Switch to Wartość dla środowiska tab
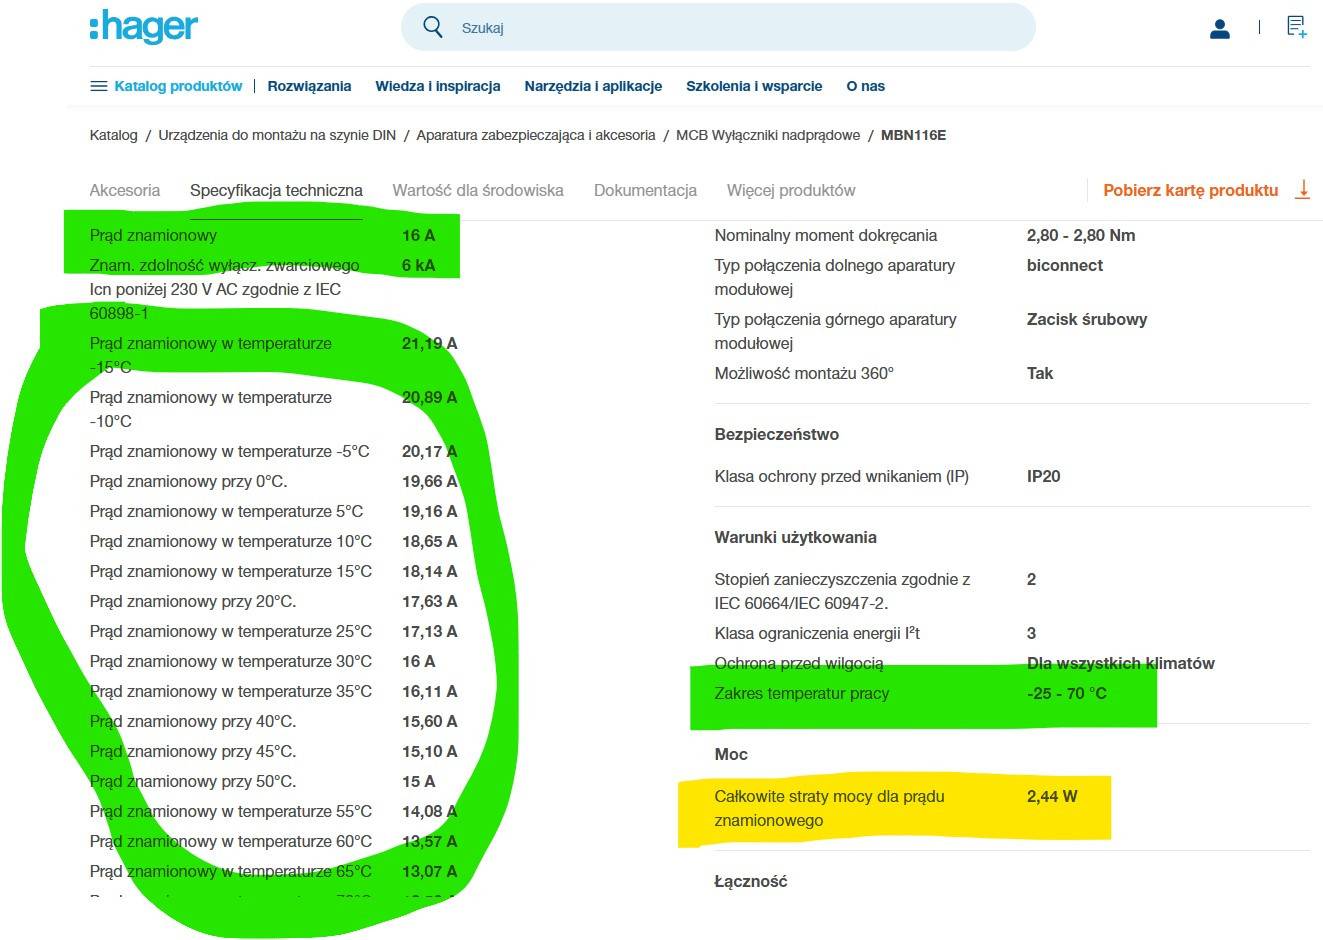 [x=478, y=190]
